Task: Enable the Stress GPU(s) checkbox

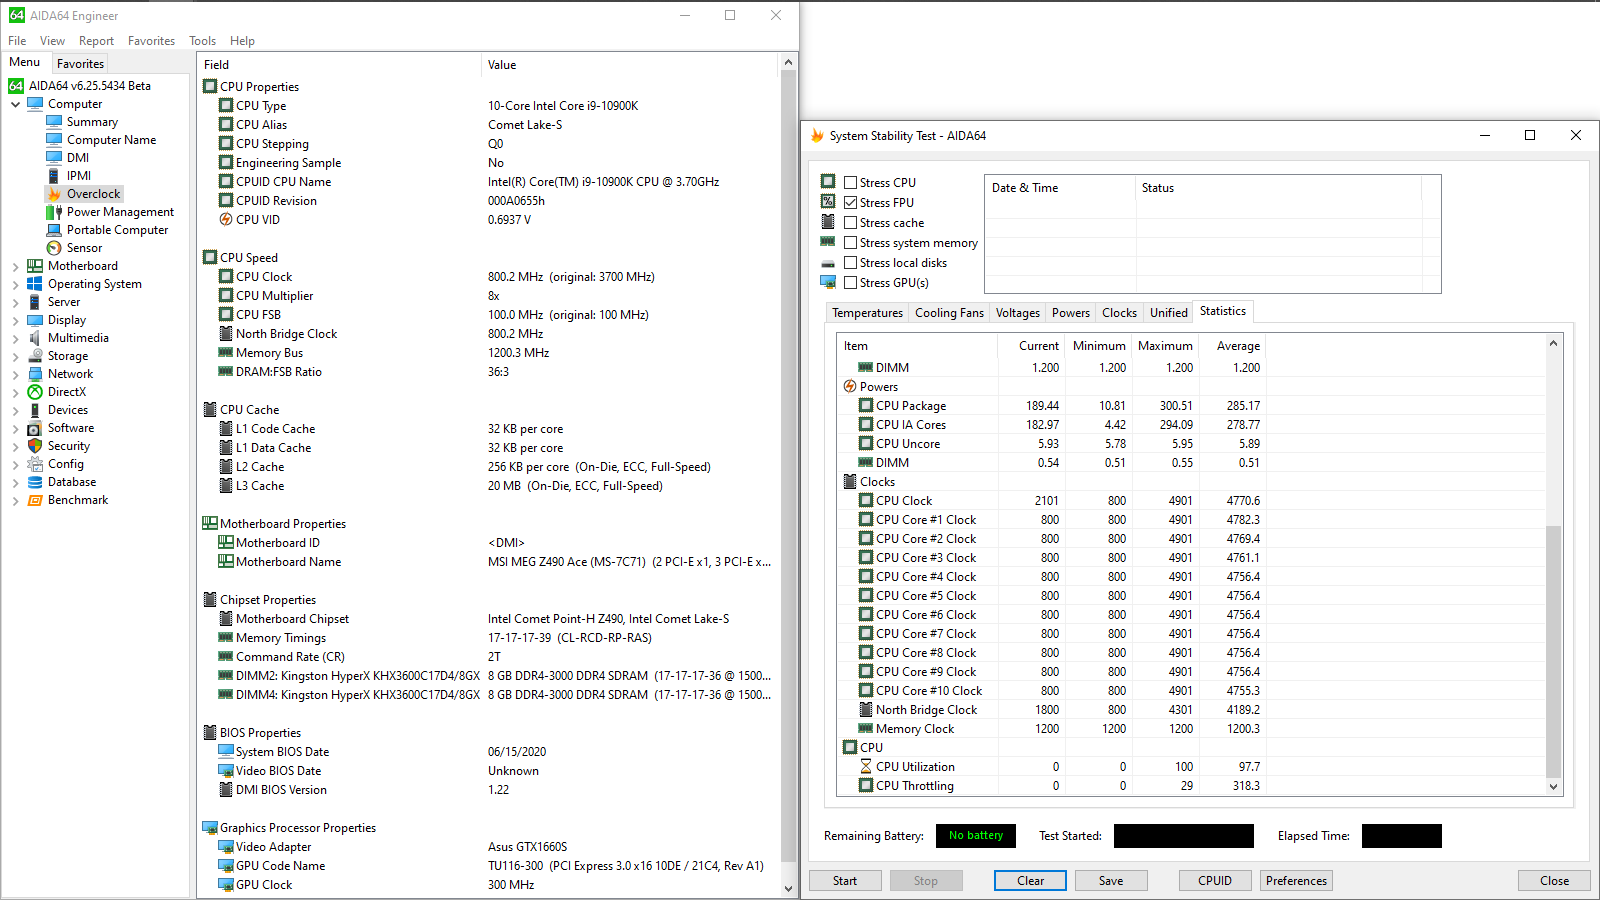Action: tap(850, 283)
